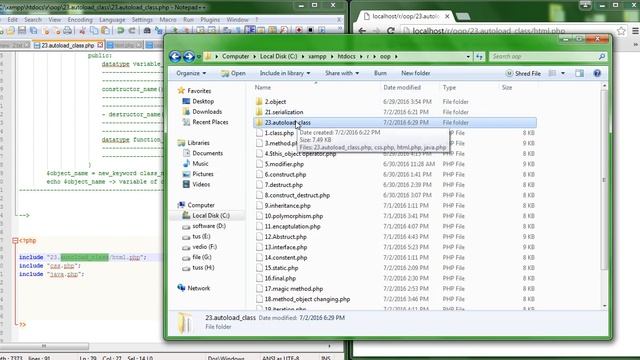Open Explorer address bar history dropdown
The width and height of the screenshot is (640, 360).
pos(468,56)
